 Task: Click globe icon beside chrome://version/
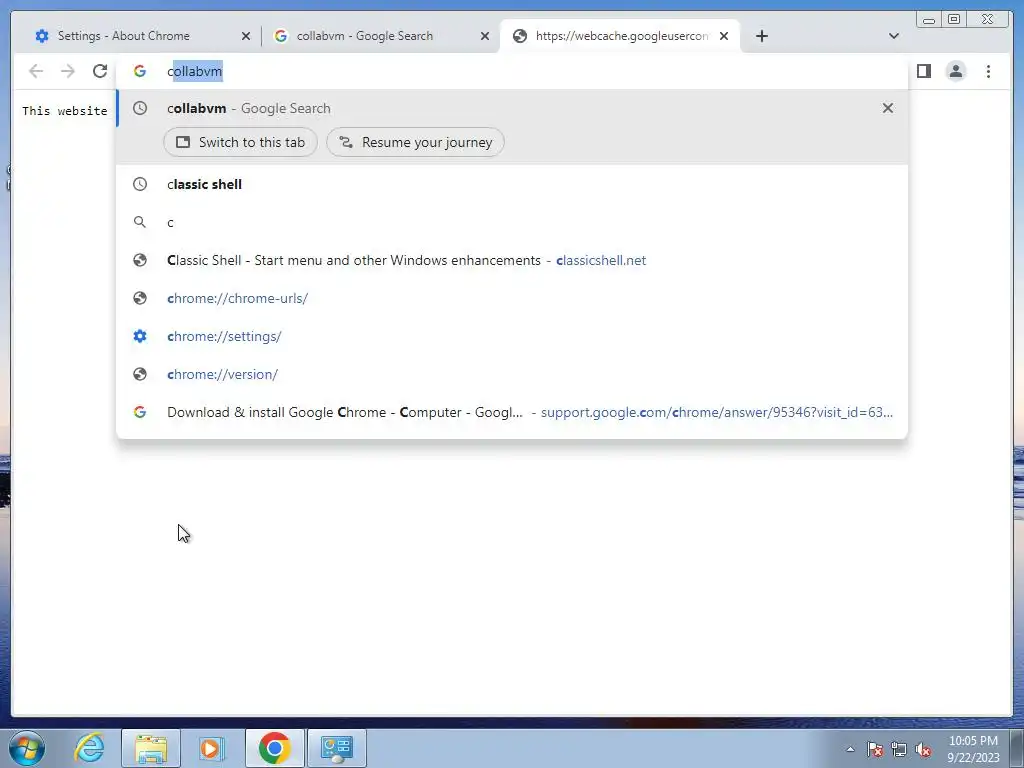click(x=140, y=374)
